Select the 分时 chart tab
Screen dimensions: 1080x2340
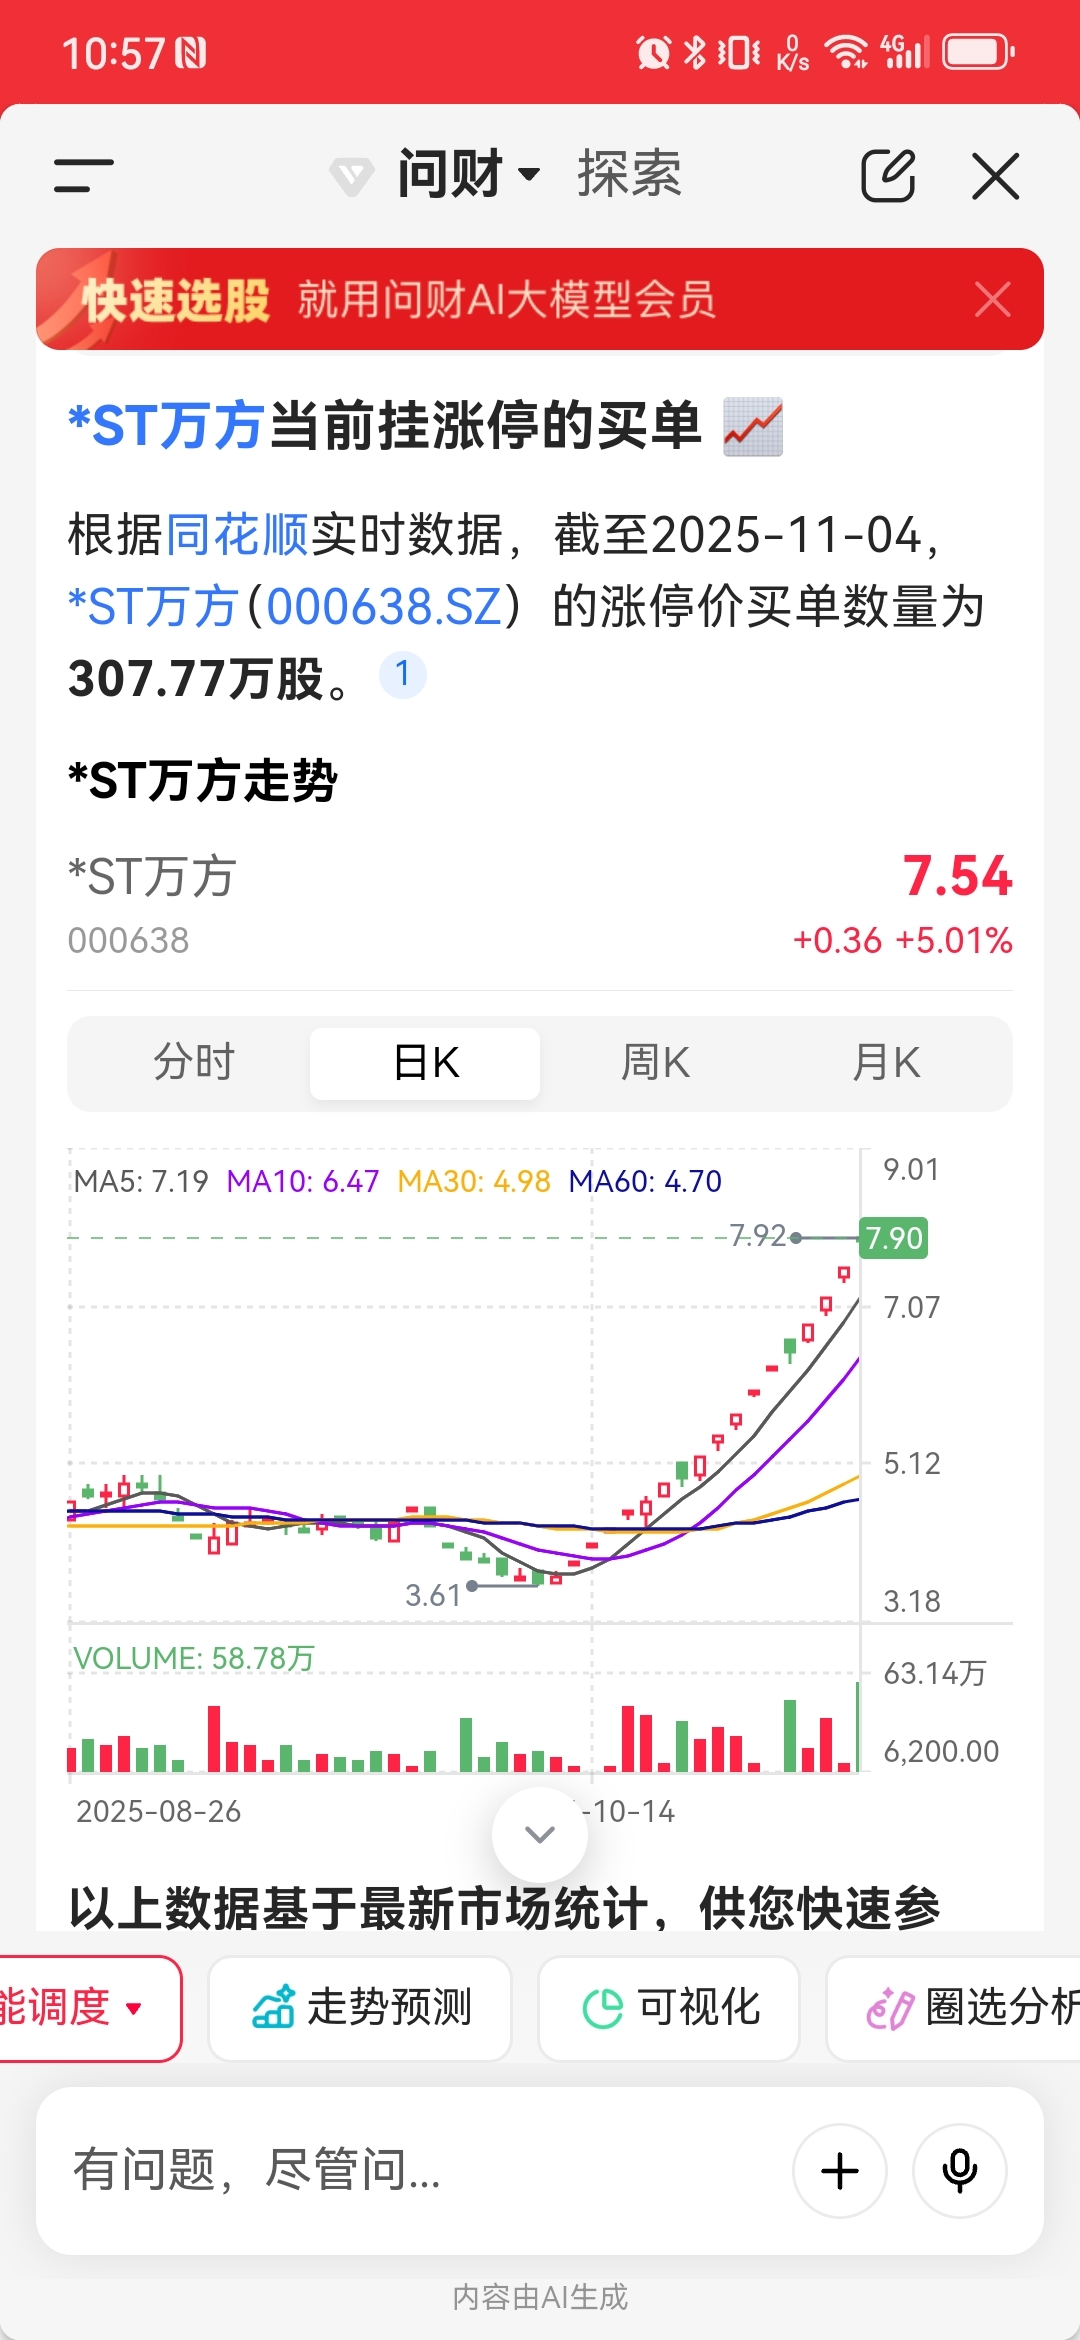(194, 1063)
